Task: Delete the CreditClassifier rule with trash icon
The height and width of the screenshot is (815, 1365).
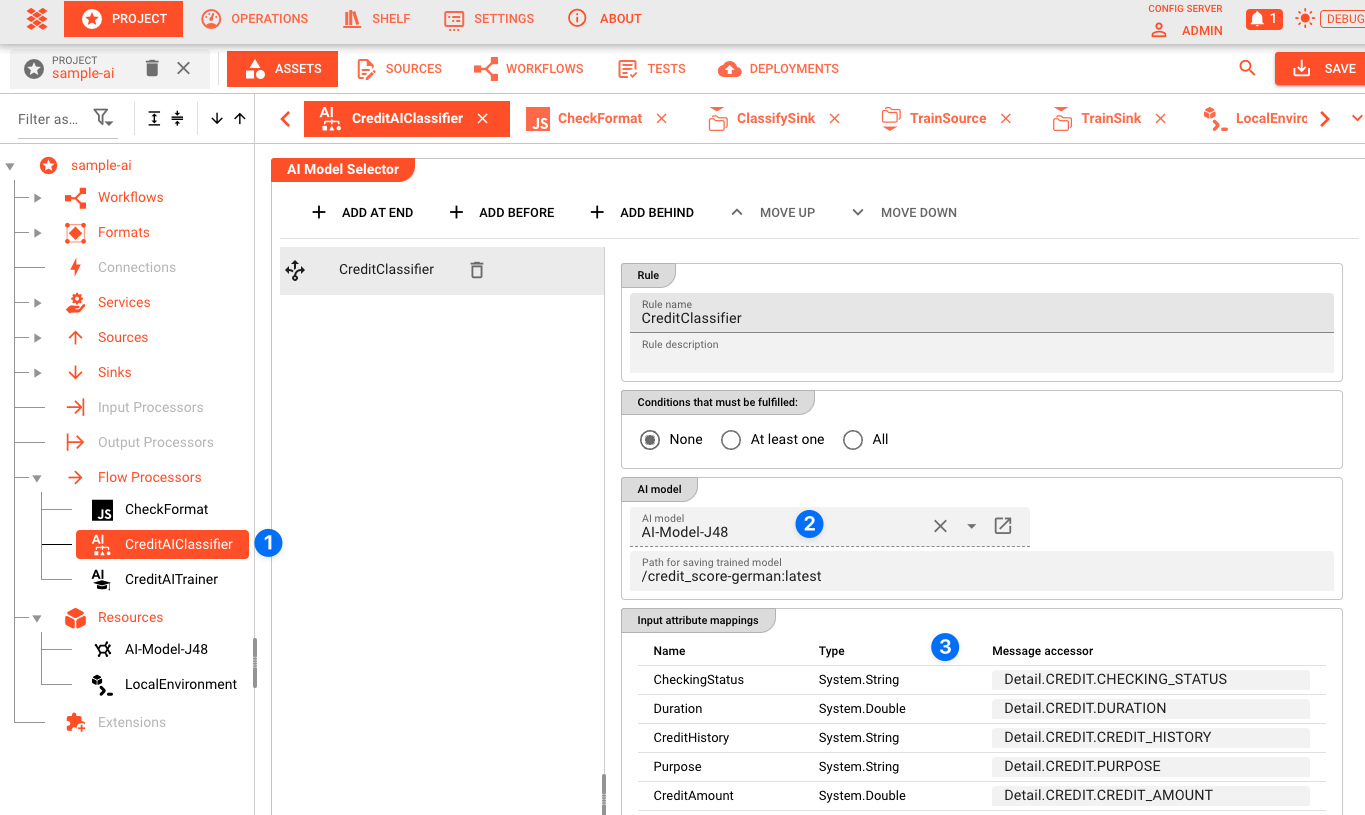Action: [x=477, y=270]
